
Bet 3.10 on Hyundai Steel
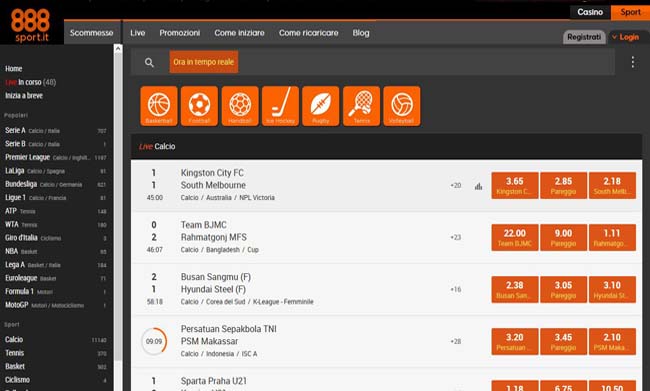[612, 289]
